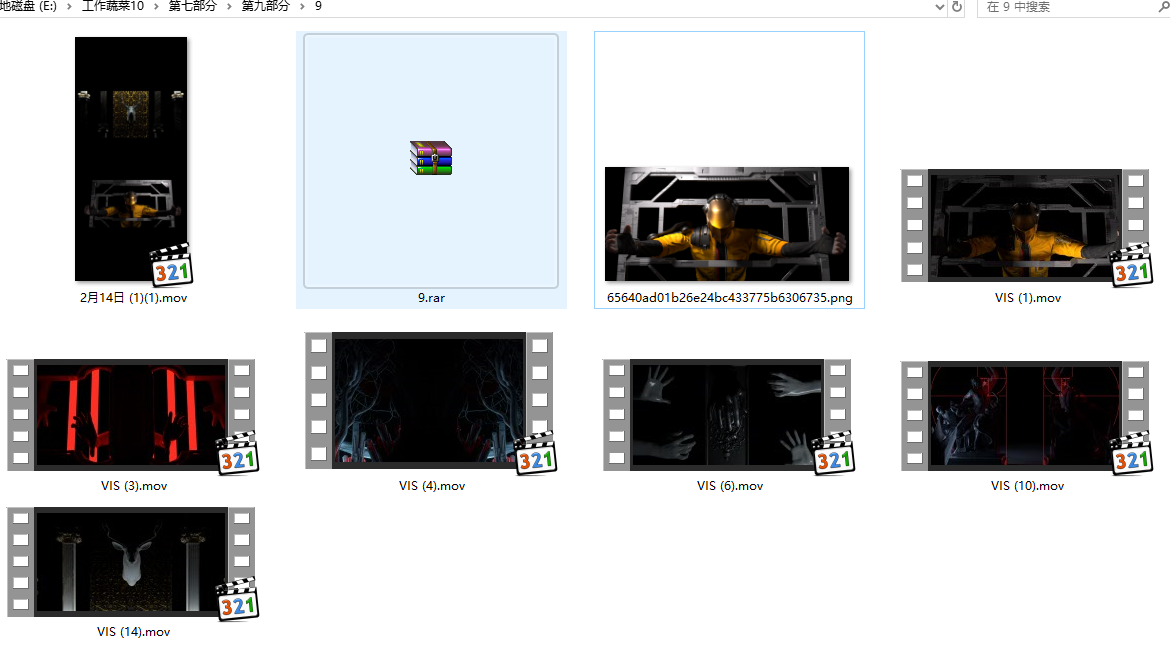Click the 321 player badge on 2月14日 (1)(1).mov

tap(172, 265)
